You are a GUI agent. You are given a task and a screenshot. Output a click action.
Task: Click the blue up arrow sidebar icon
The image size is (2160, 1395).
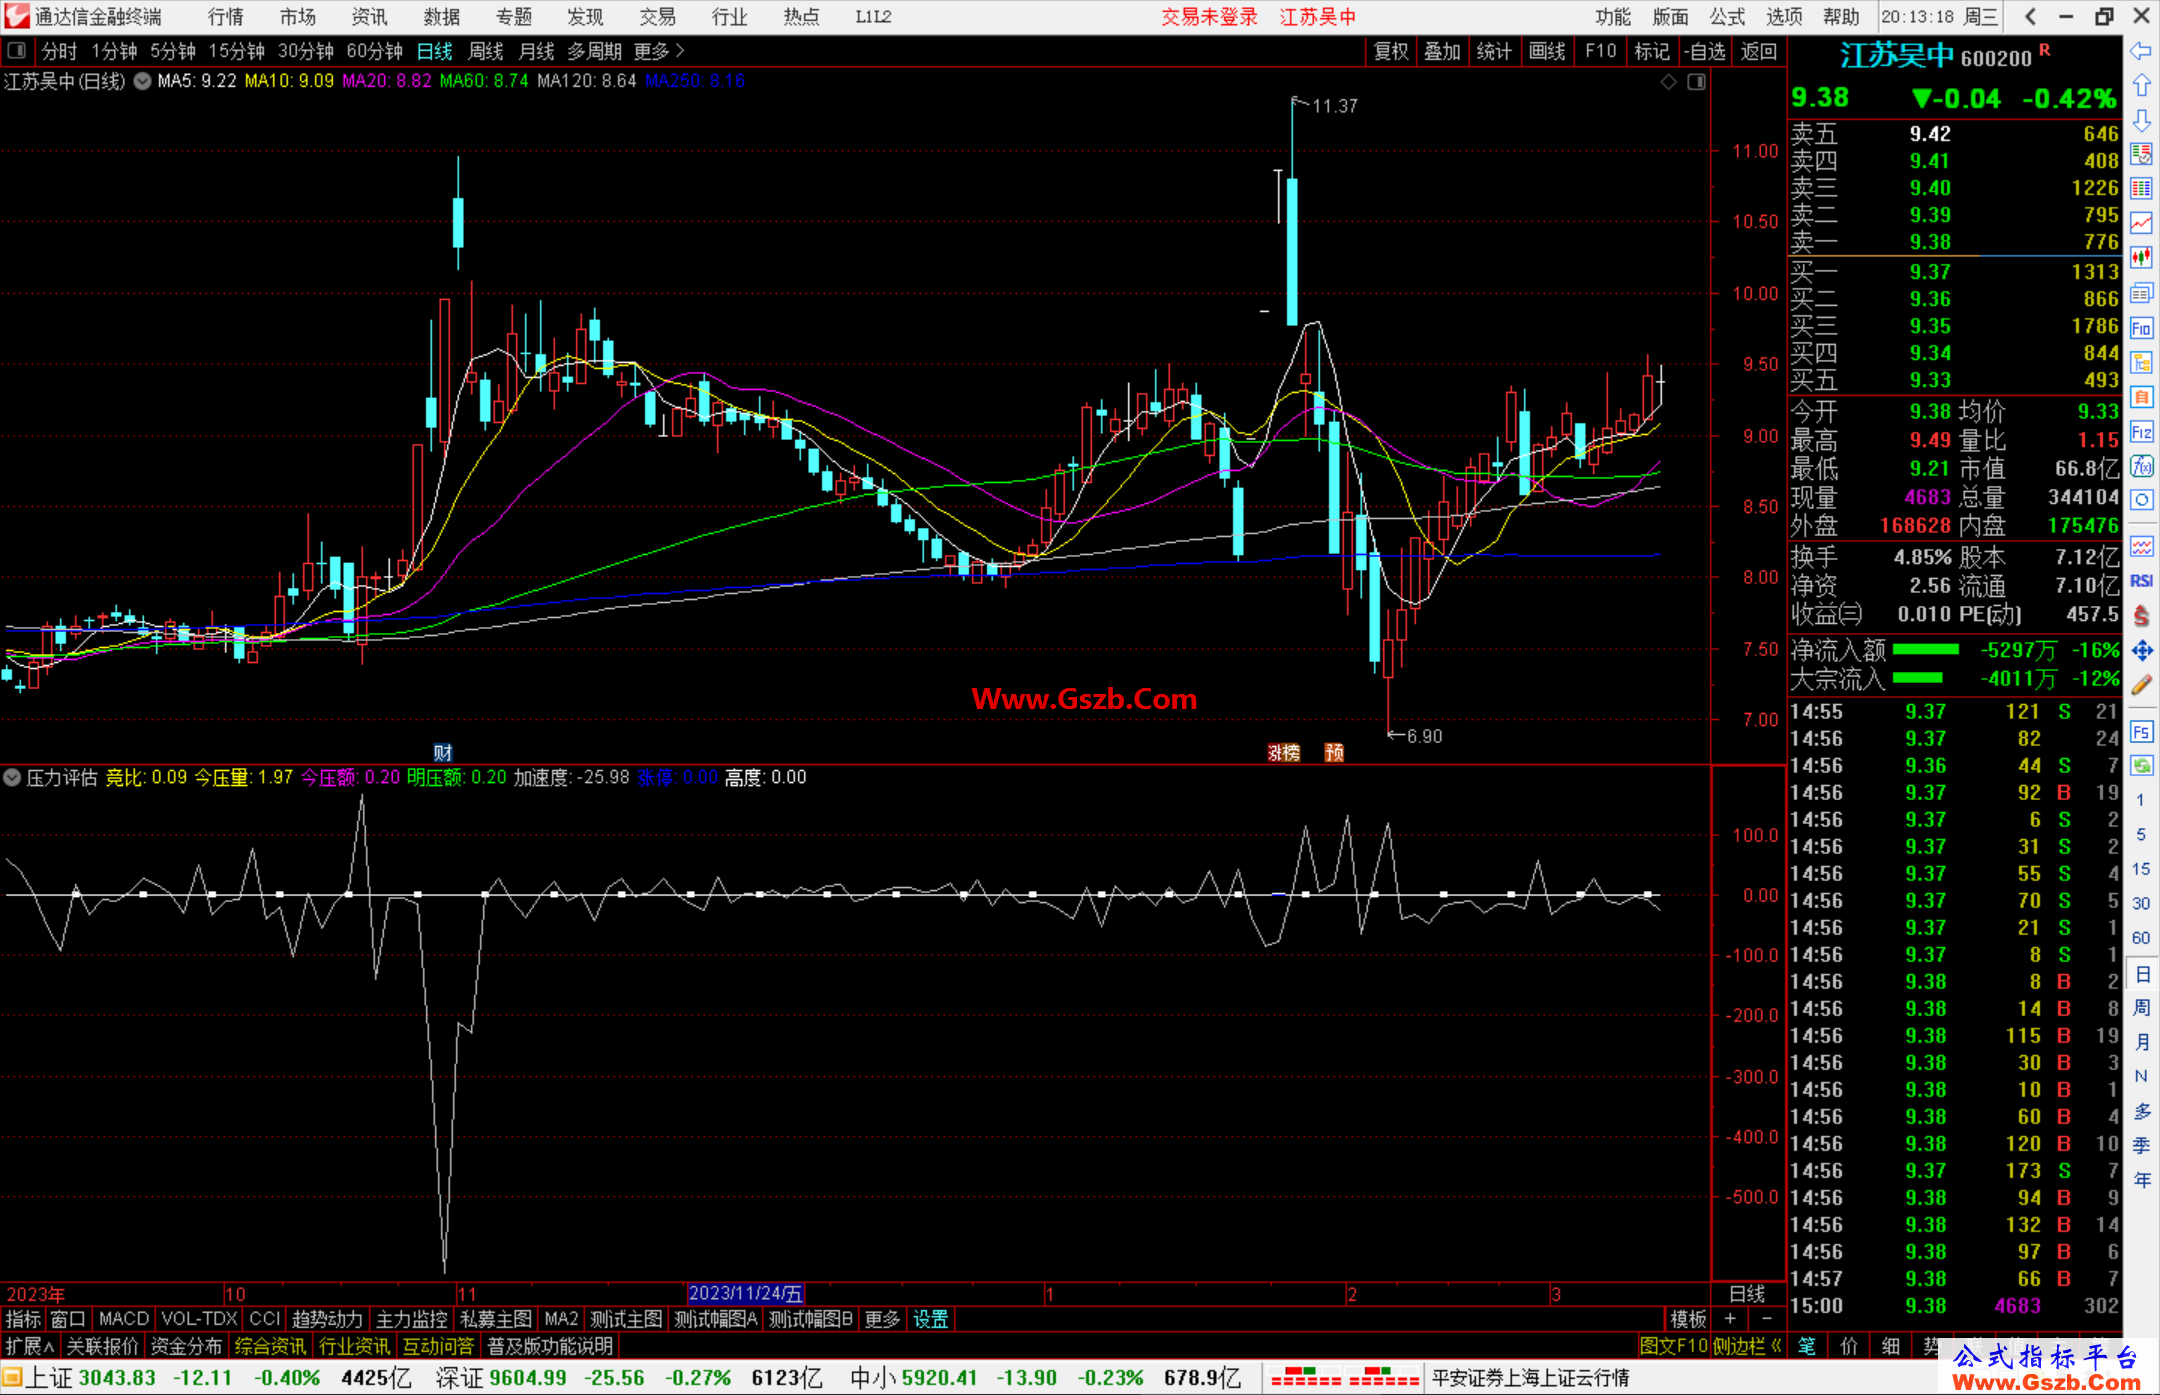coord(2141,86)
